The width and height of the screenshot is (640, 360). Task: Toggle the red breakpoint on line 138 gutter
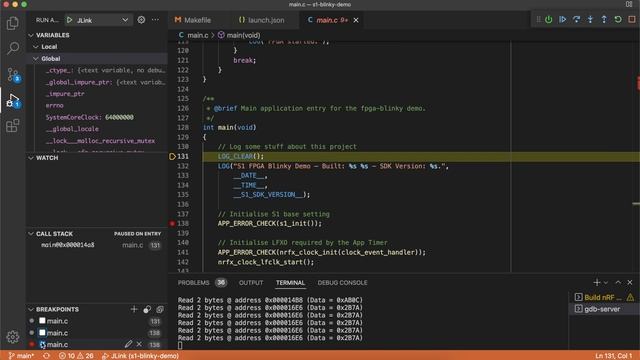click(x=172, y=224)
